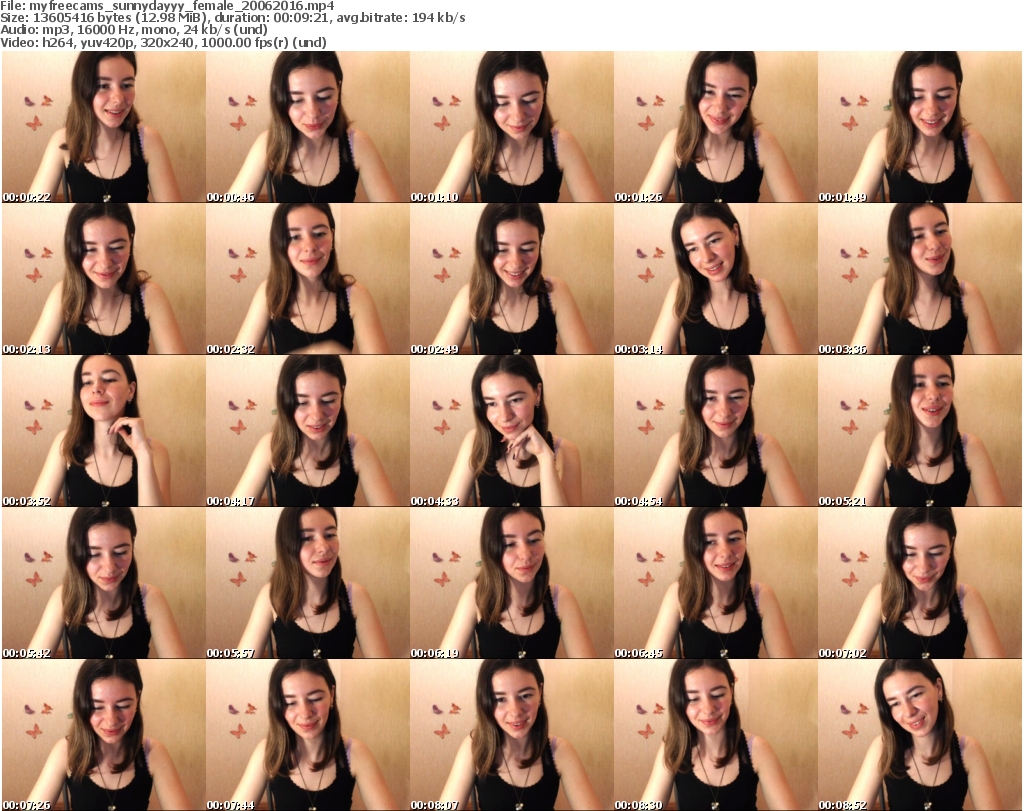Open the frame at 00:00:46
The height and width of the screenshot is (811, 1024).
308,127
